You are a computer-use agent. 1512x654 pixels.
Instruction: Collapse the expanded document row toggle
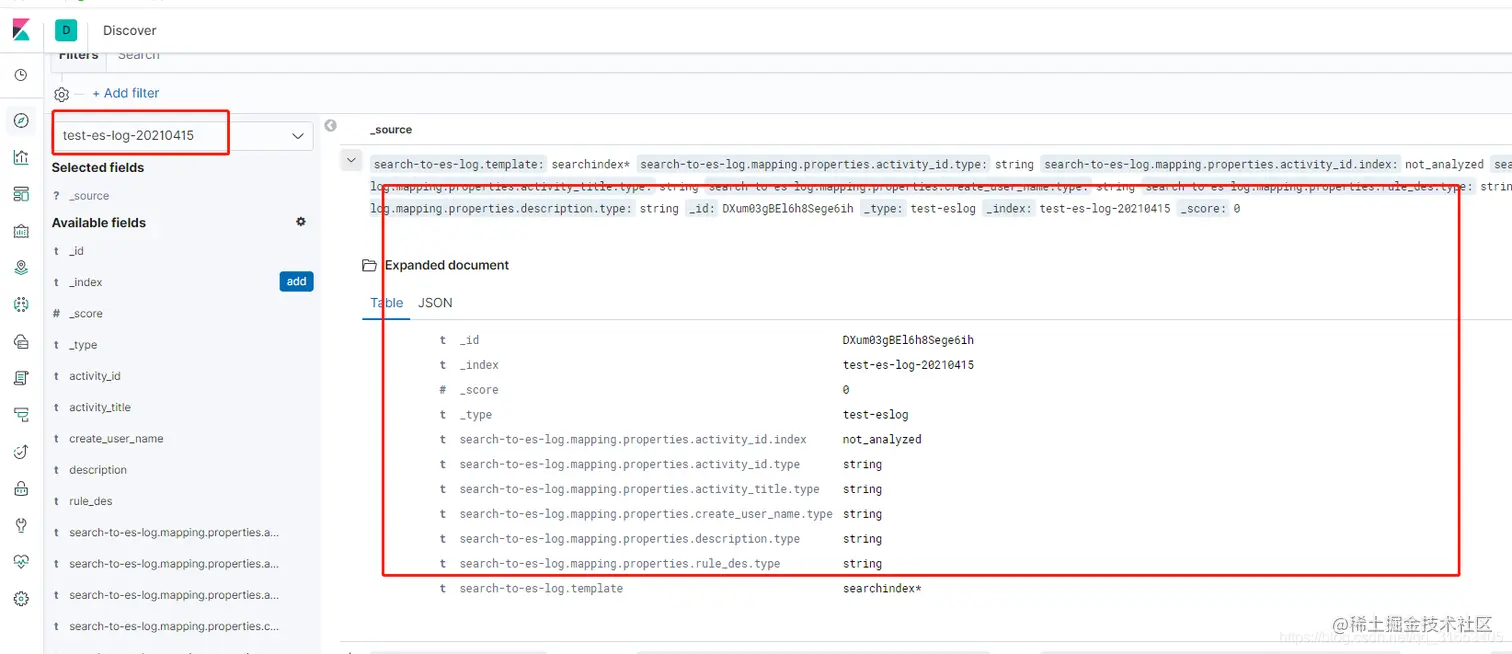[351, 160]
